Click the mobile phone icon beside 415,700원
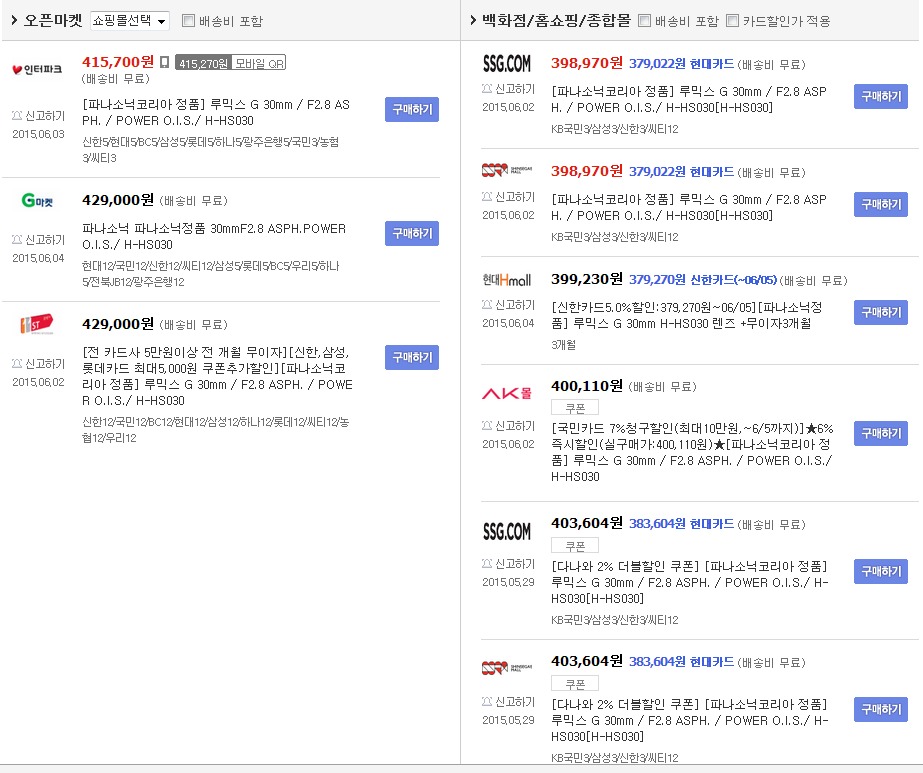 click(164, 62)
